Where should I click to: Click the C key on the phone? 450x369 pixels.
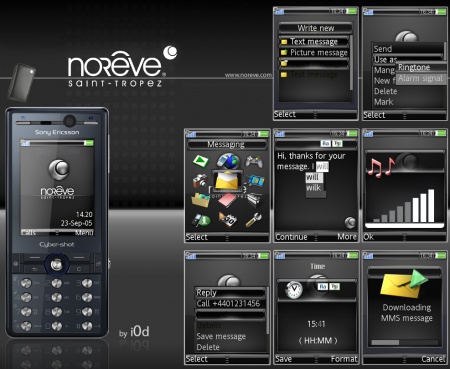[x=79, y=269]
